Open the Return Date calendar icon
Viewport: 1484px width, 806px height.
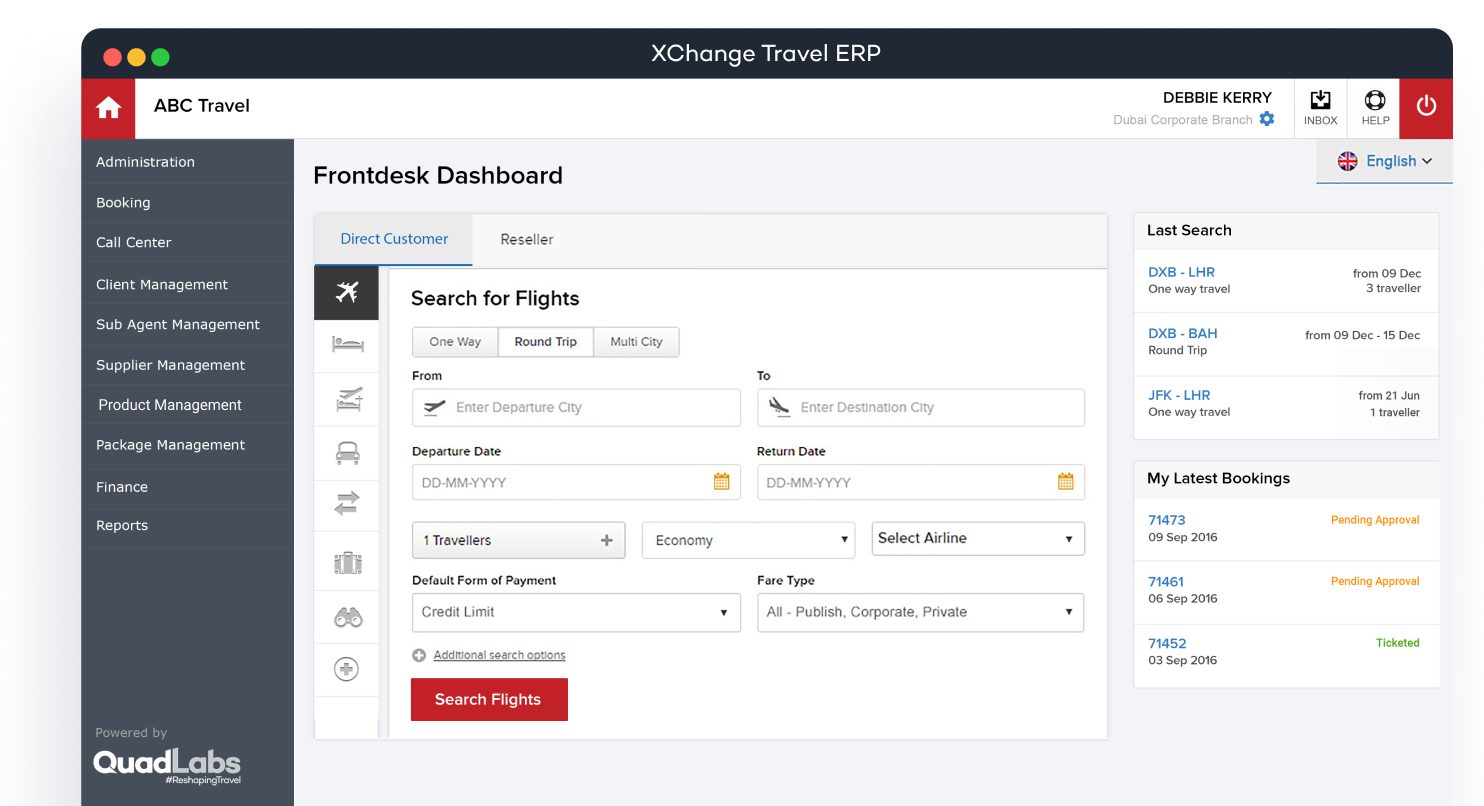click(x=1065, y=482)
